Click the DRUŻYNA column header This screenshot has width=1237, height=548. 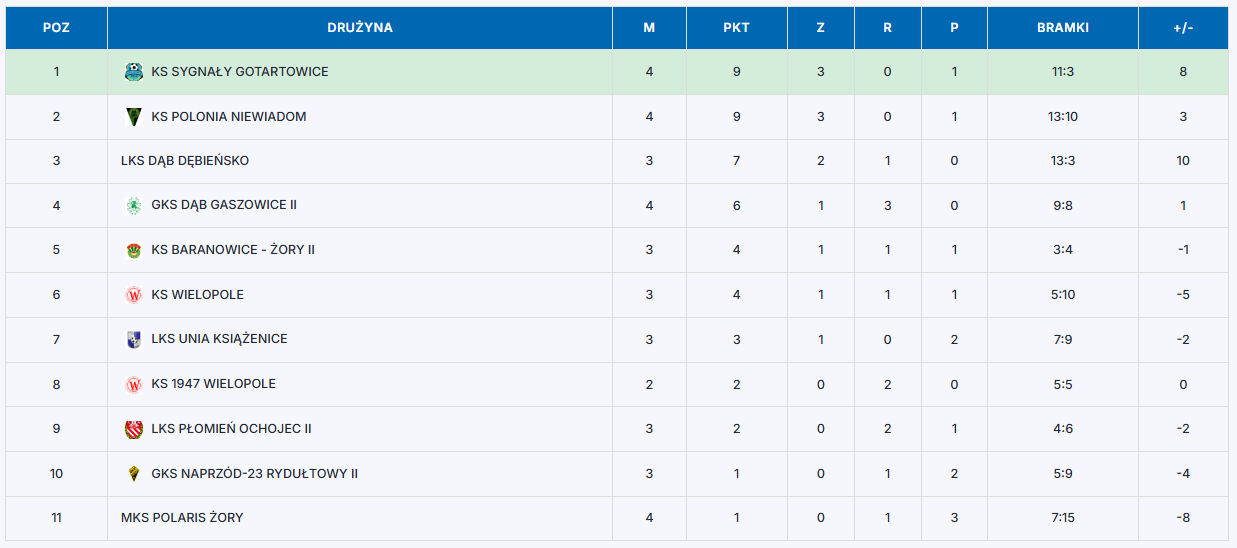[x=360, y=28]
